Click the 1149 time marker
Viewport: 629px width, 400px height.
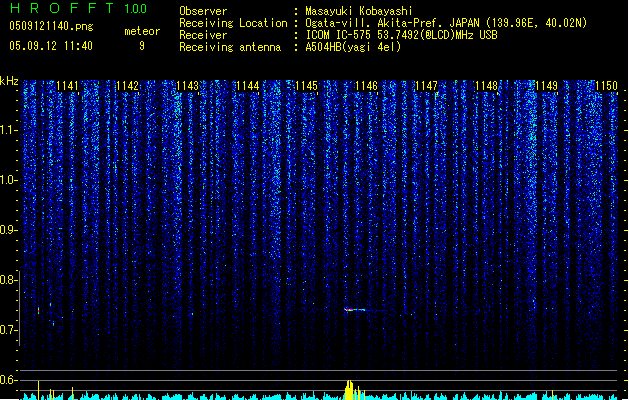tap(546, 86)
